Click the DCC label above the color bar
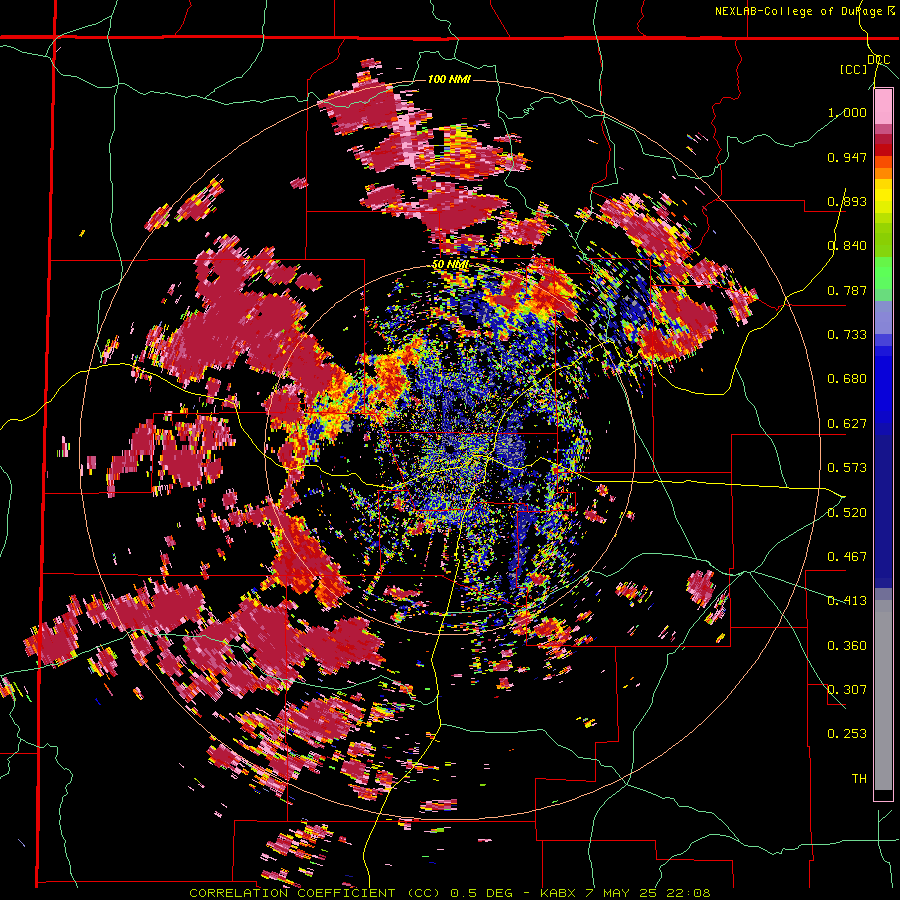900x900 pixels. pyautogui.click(x=878, y=60)
